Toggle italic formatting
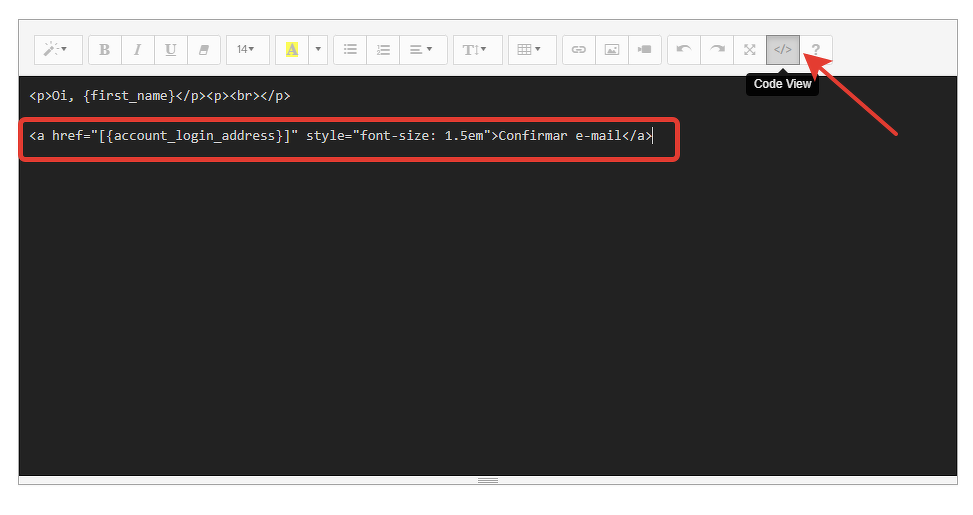The height and width of the screenshot is (515, 973). [x=137, y=49]
